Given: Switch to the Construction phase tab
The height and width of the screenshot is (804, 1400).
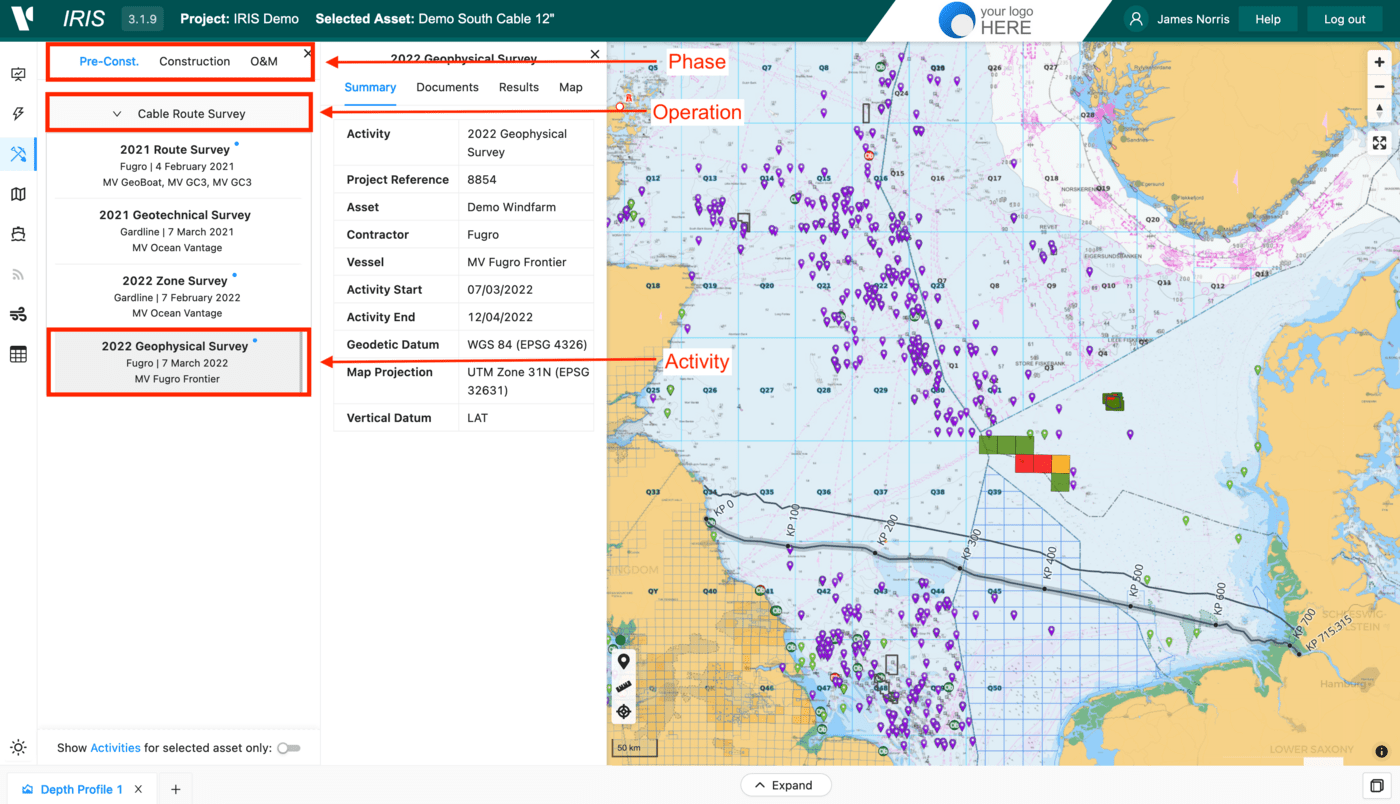Looking at the screenshot, I should [195, 61].
